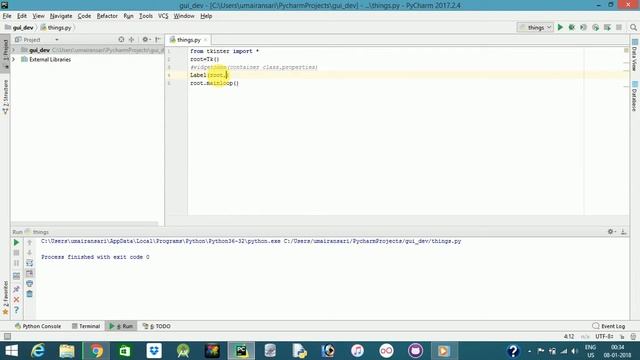Rerun things in the Run panel
Screen dimensions: 640x360
(x=16, y=242)
